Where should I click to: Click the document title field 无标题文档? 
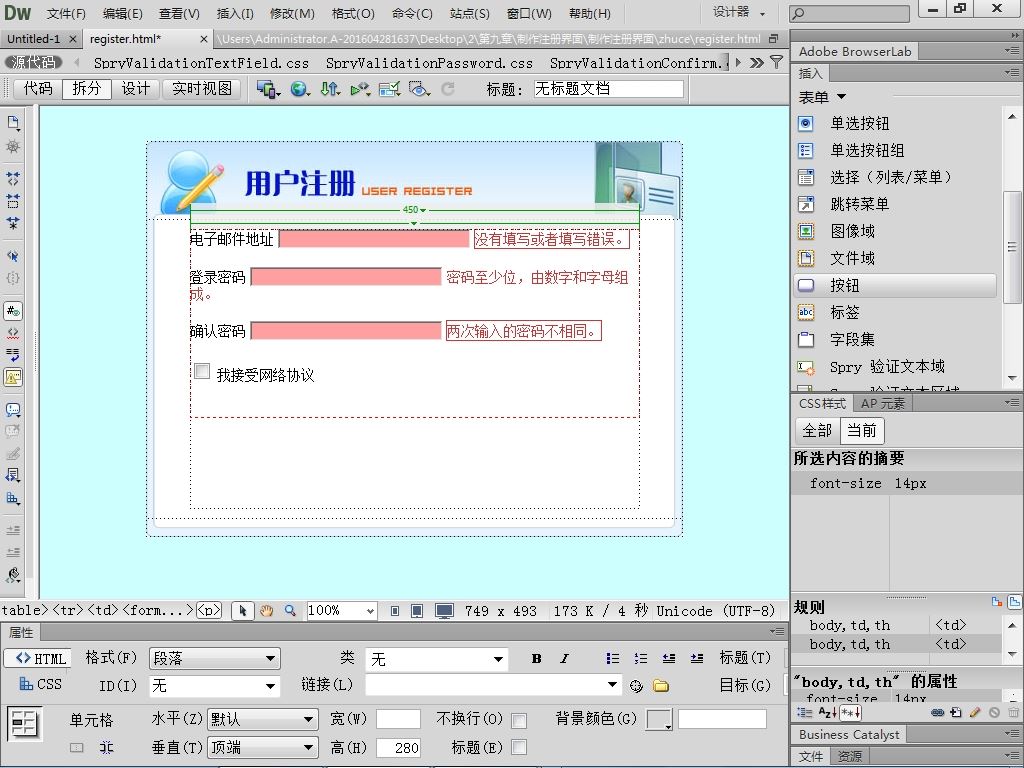(608, 89)
